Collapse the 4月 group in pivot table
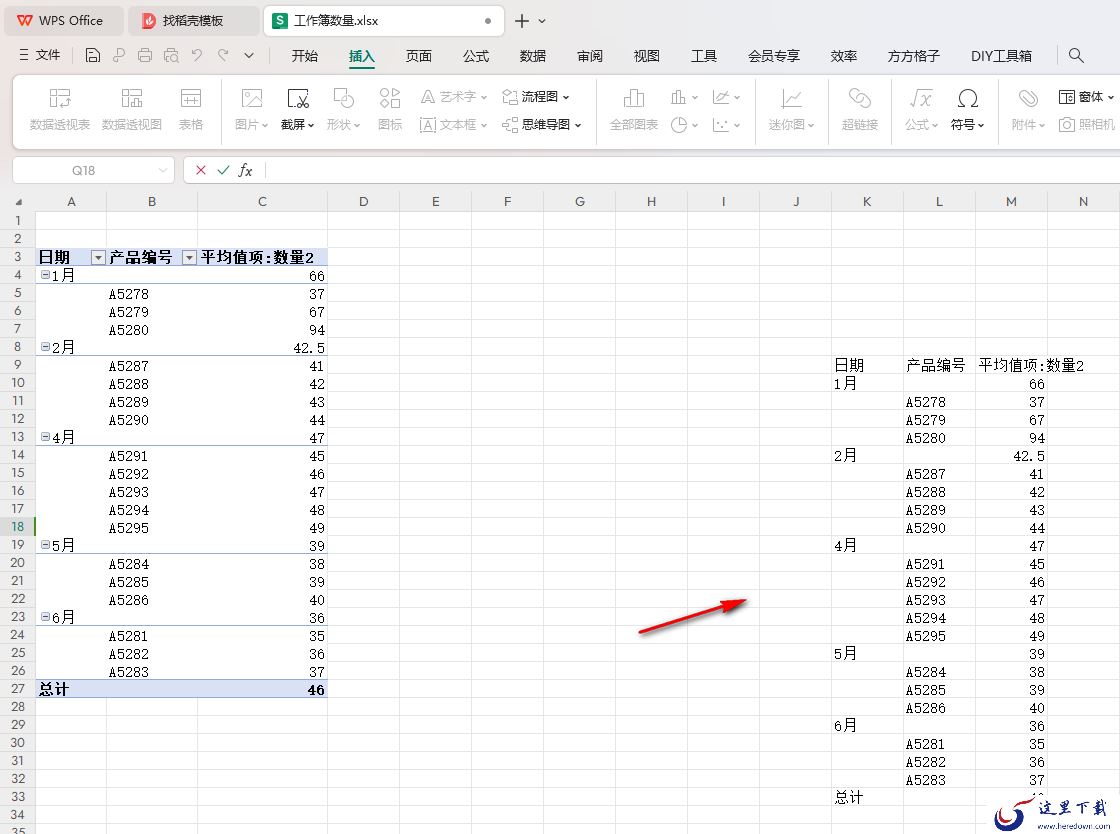This screenshot has width=1120, height=834. [45, 437]
